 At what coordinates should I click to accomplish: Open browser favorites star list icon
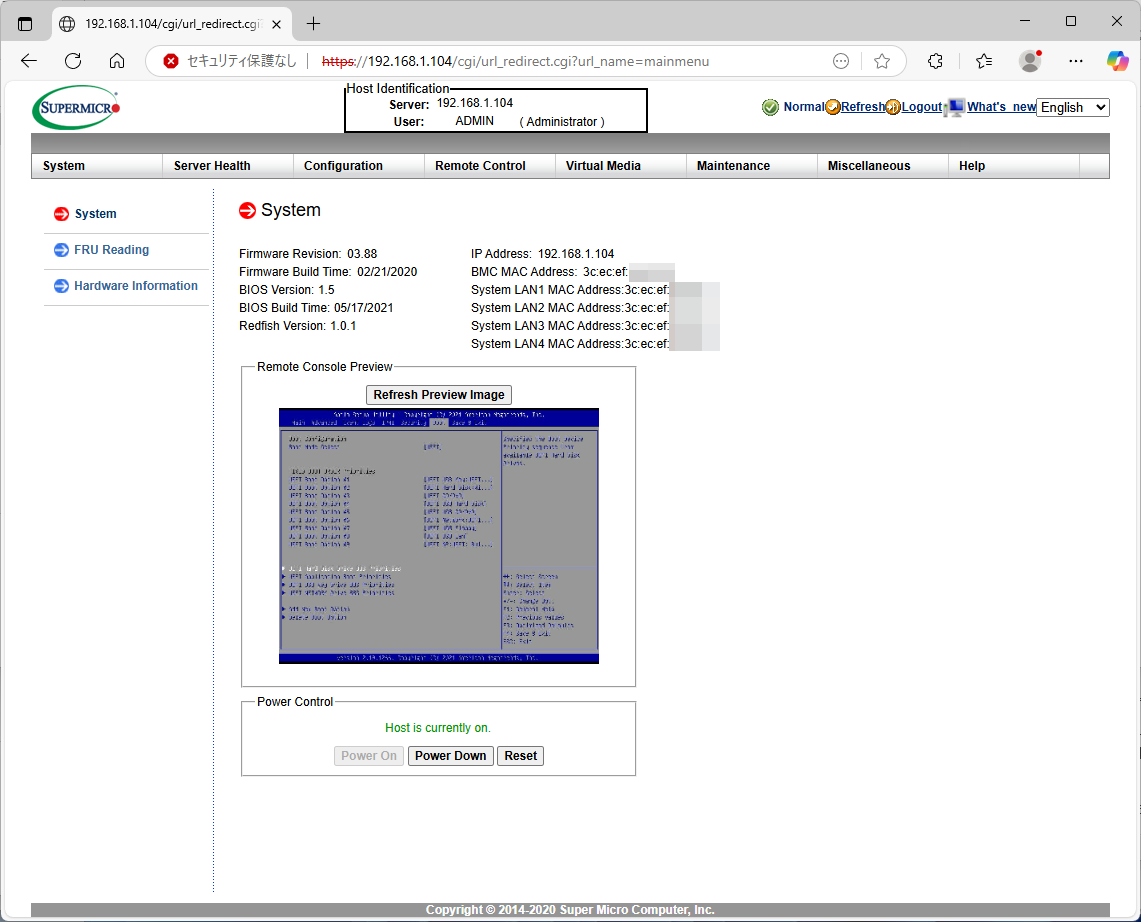coord(984,61)
